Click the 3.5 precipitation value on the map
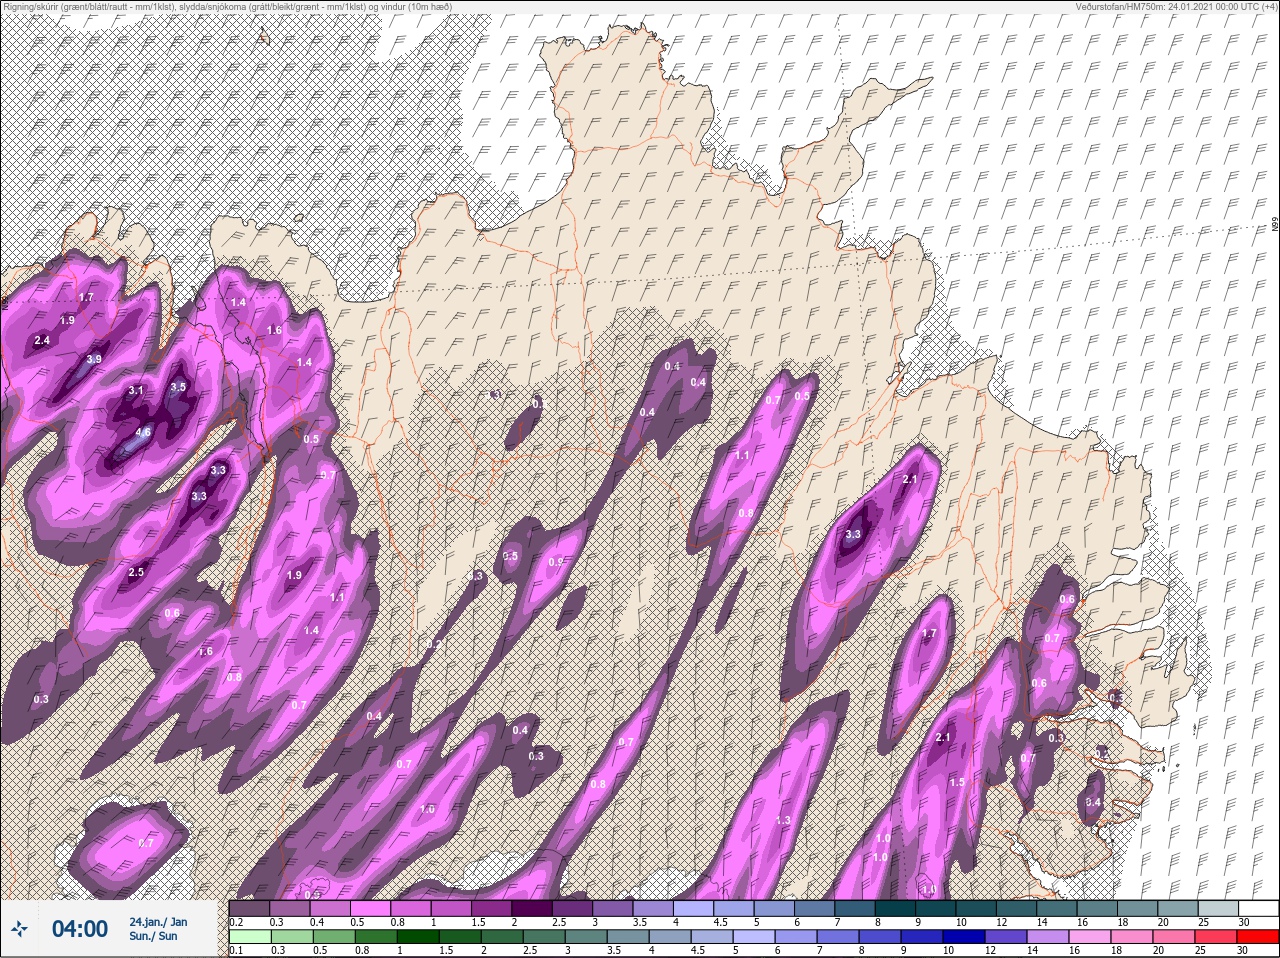The width and height of the screenshot is (1280, 958). pyautogui.click(x=178, y=387)
